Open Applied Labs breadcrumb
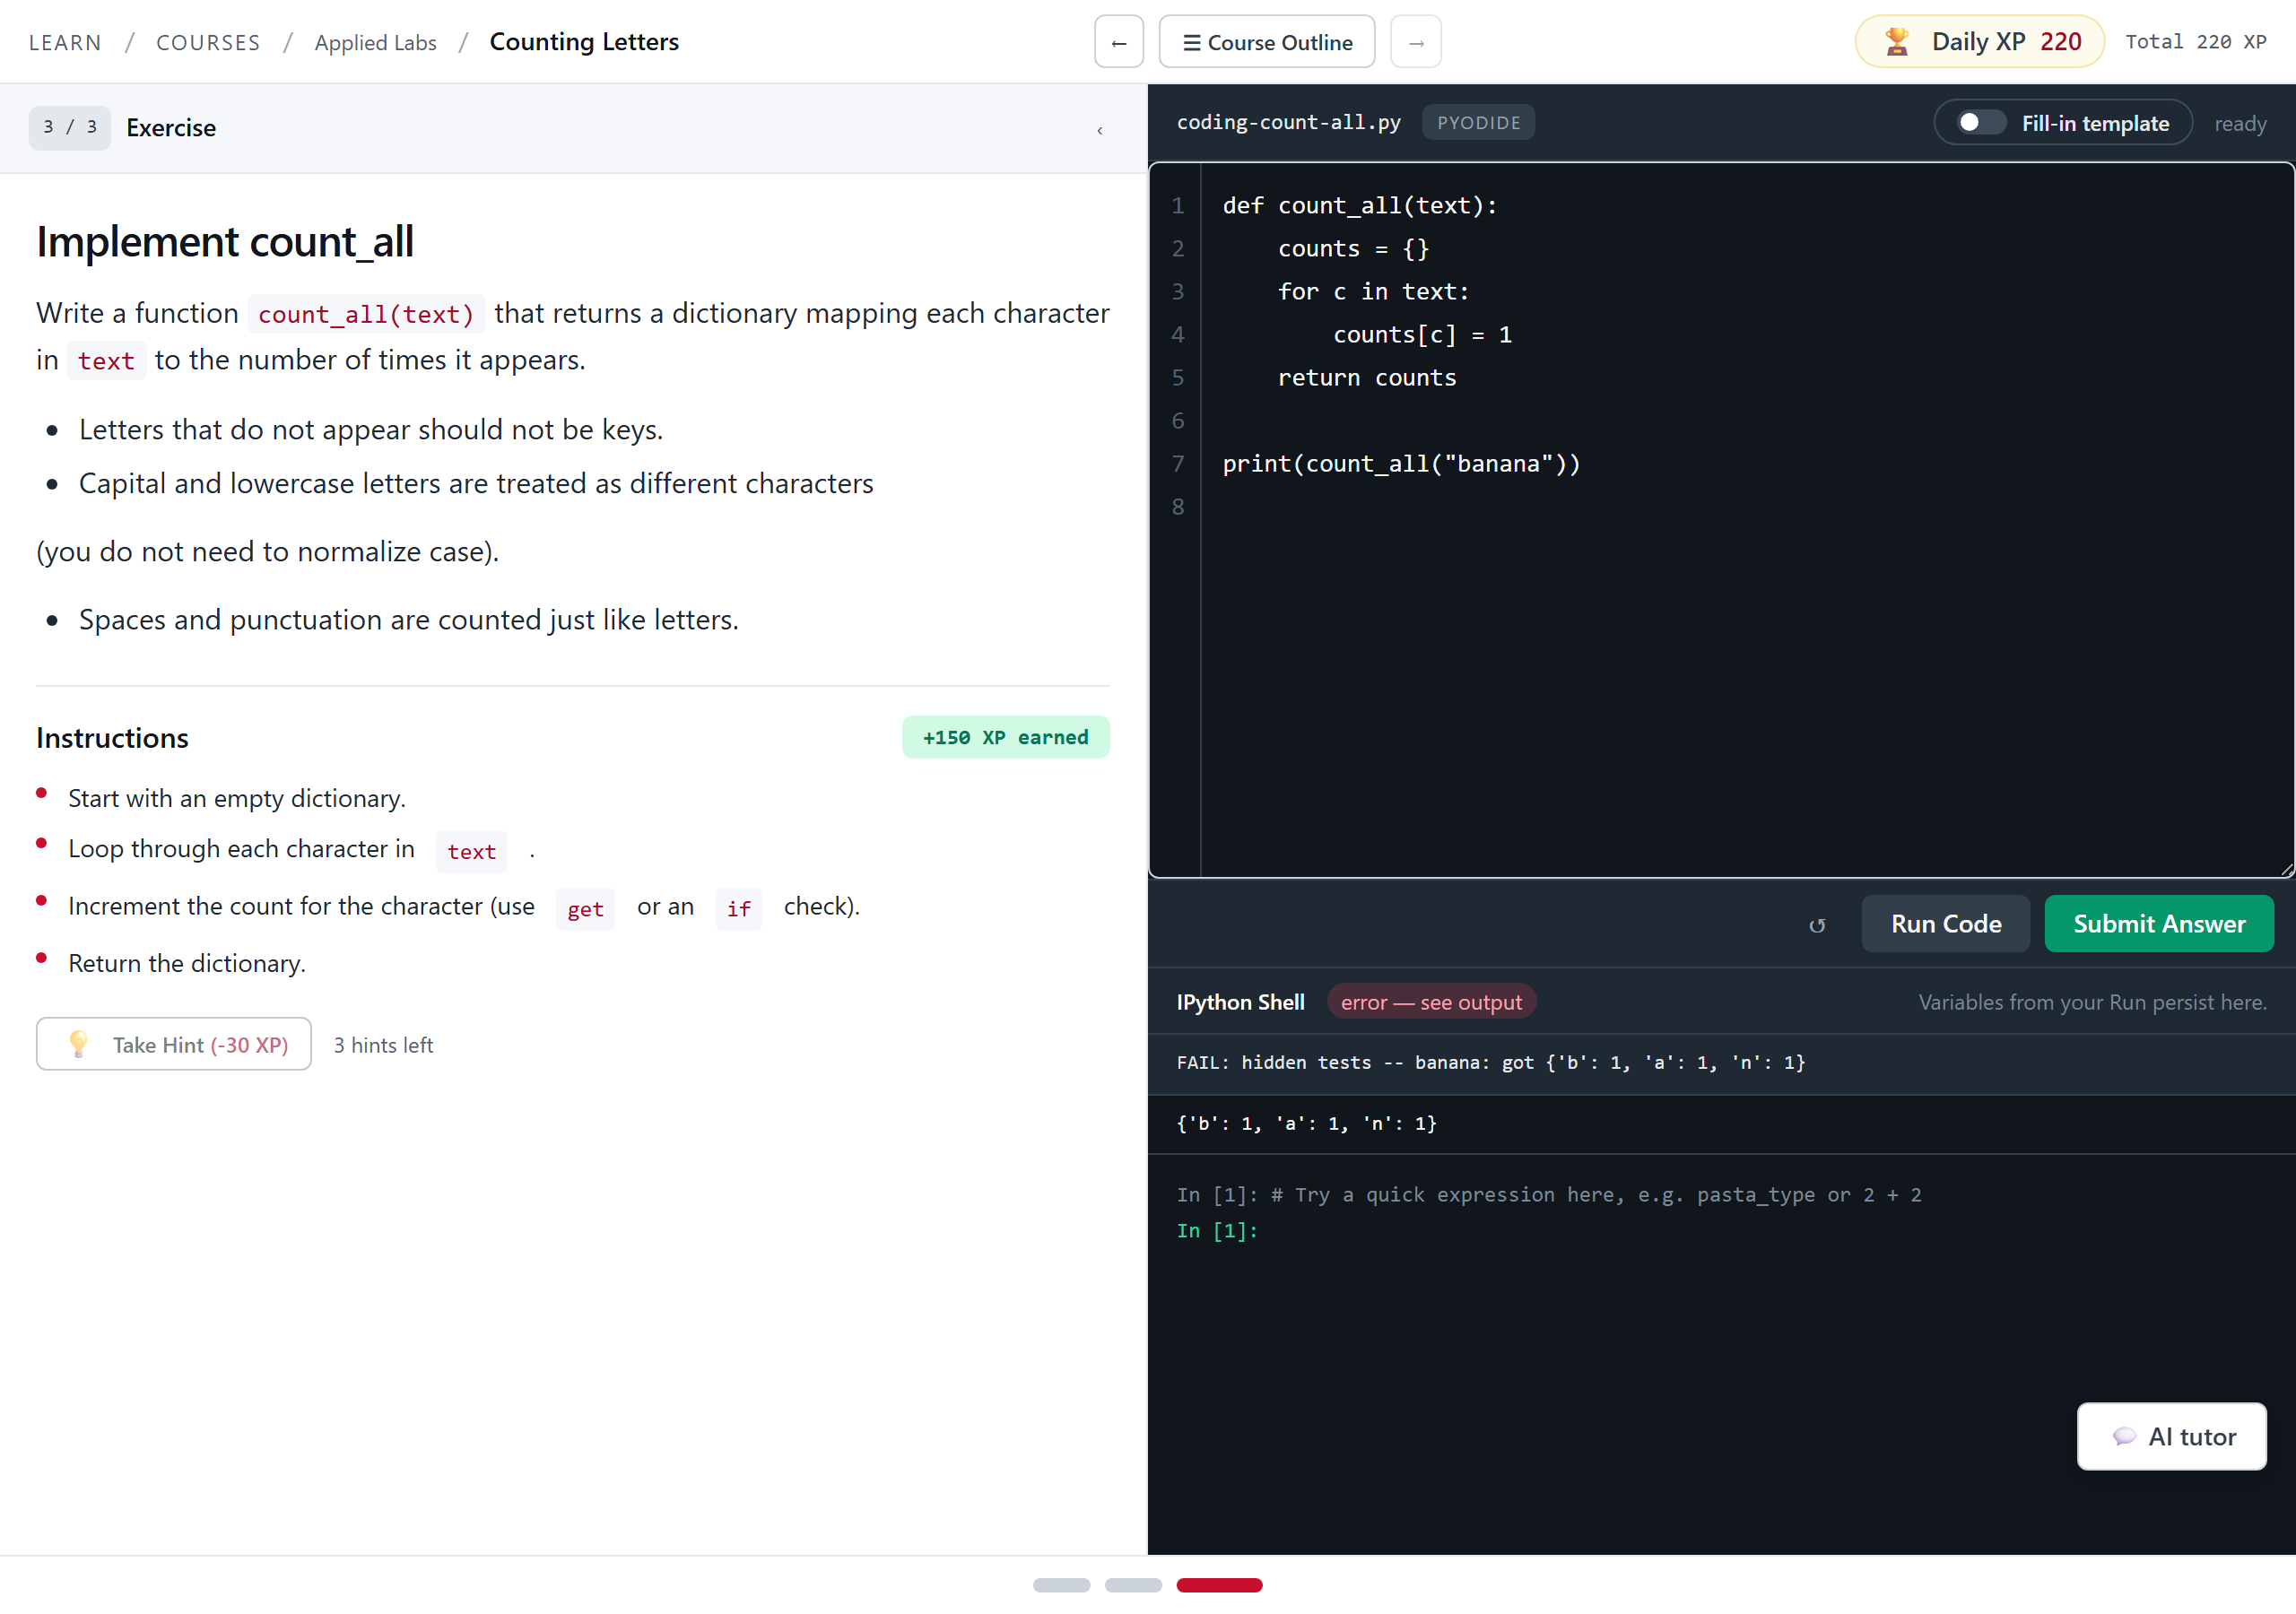 click(375, 42)
